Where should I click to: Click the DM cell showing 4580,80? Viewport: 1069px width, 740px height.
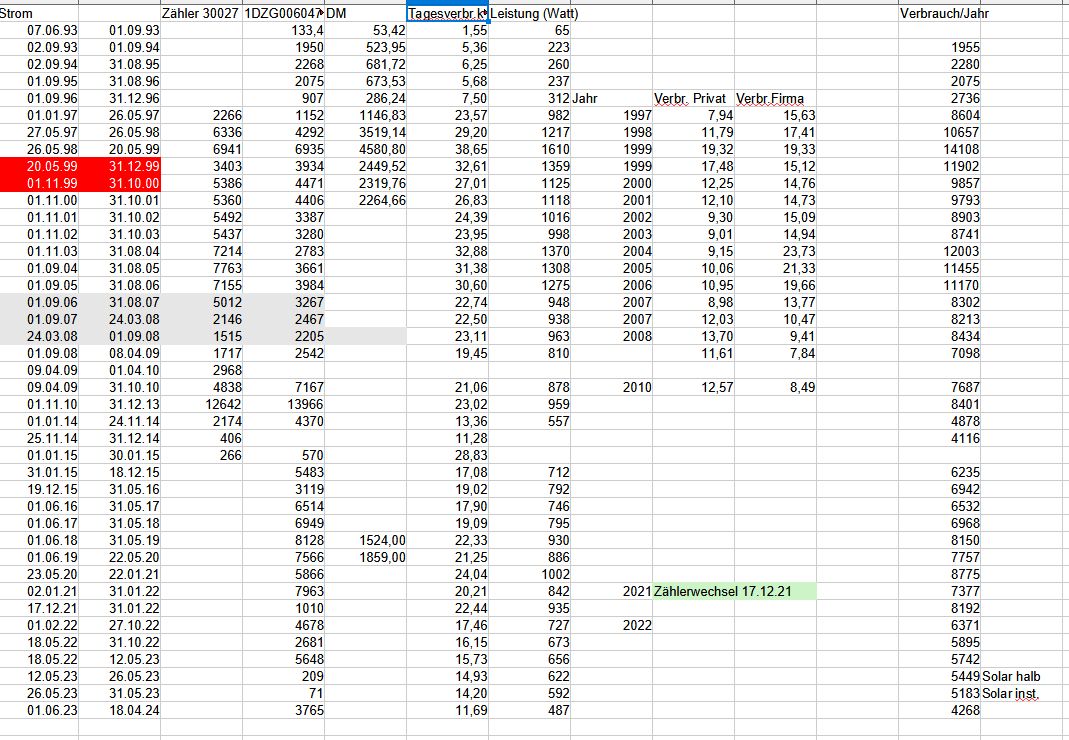click(364, 149)
